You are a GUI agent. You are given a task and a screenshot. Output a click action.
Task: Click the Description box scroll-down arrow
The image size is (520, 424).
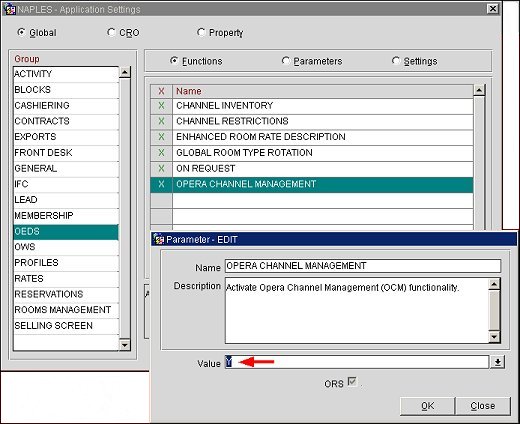tap(494, 337)
